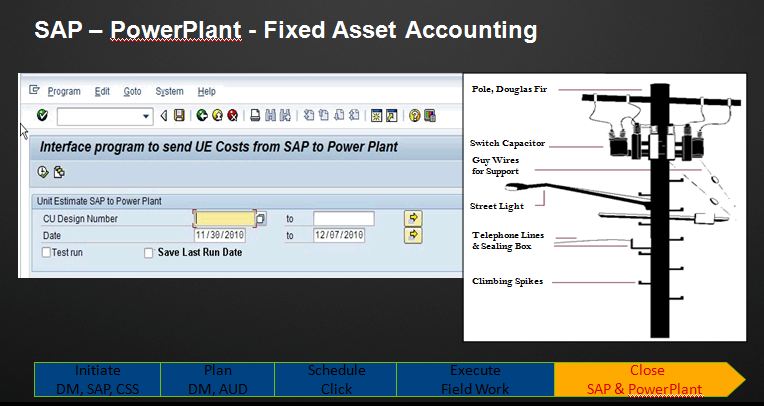The image size is (764, 406).
Task: Open the Help menu
Action: click(x=207, y=92)
